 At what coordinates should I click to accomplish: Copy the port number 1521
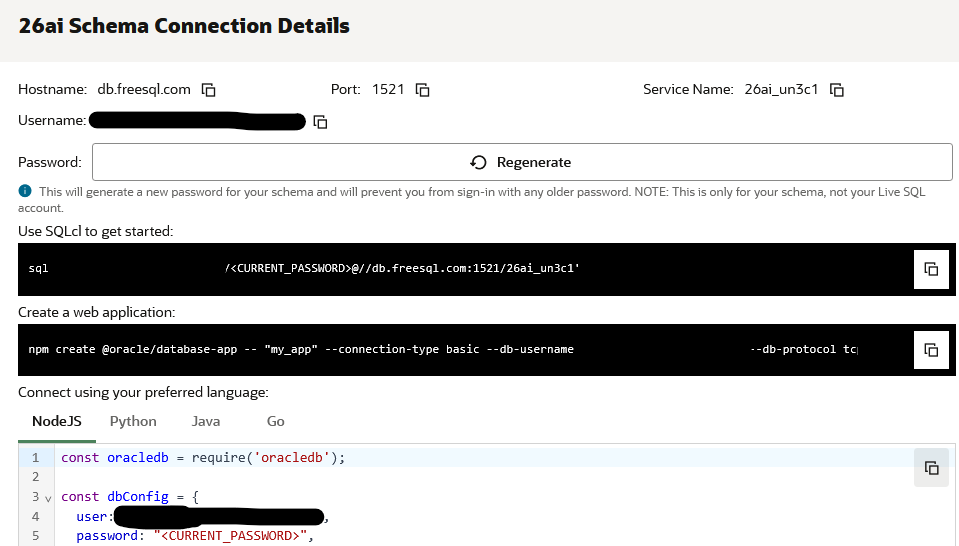coord(423,90)
